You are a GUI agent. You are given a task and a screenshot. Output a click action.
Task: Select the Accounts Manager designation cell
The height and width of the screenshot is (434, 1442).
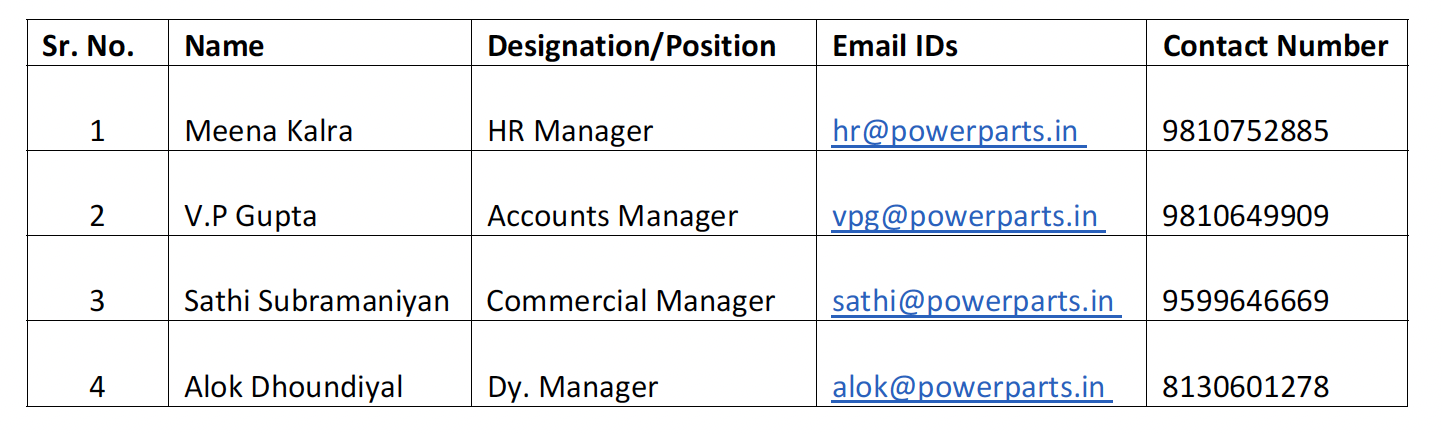(613, 216)
